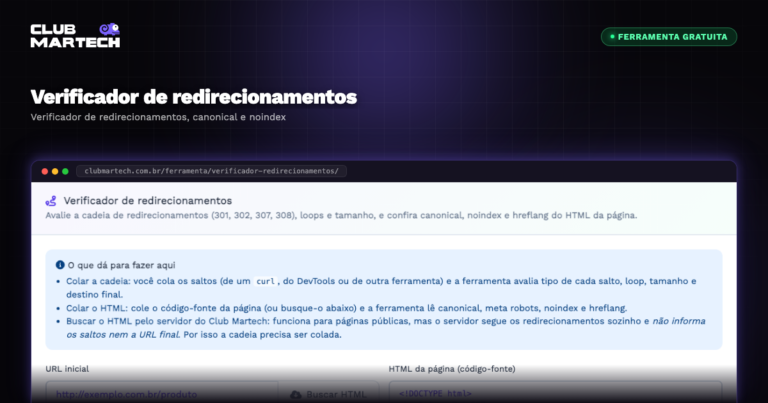Click the 'HTML da página (código-fonte)' label
Screen dimensions: 768x403
(452, 369)
